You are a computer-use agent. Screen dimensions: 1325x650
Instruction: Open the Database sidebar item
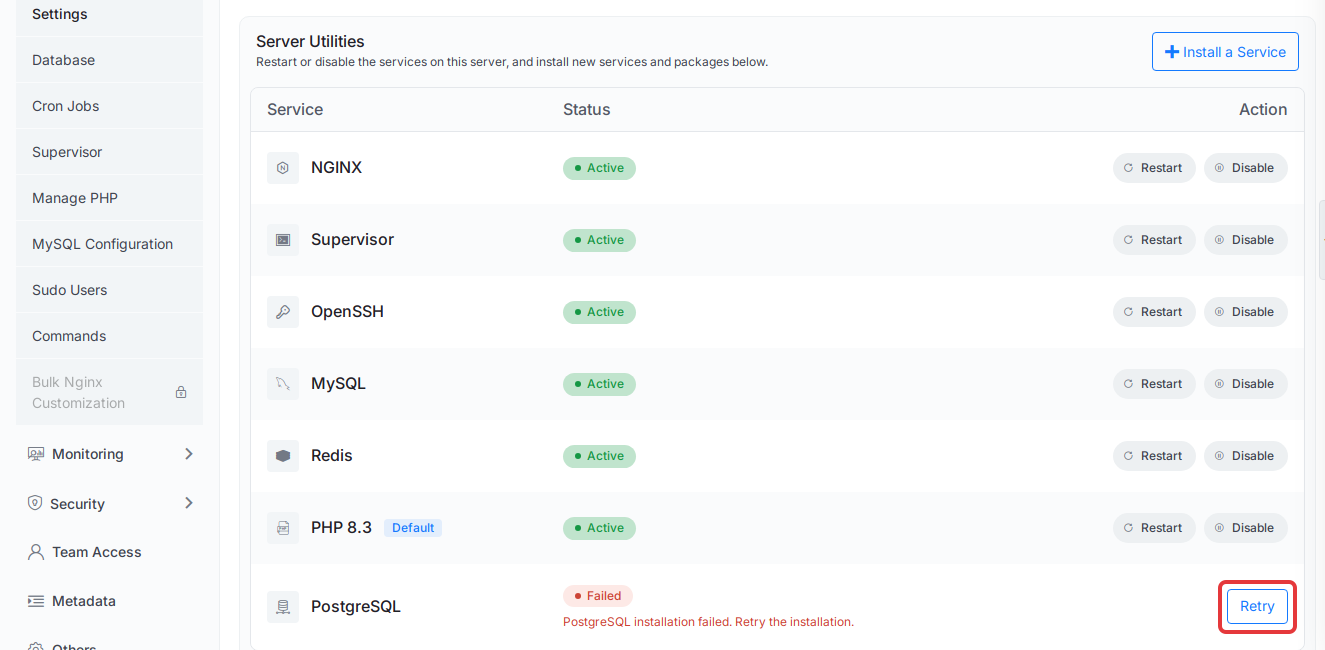(109, 60)
